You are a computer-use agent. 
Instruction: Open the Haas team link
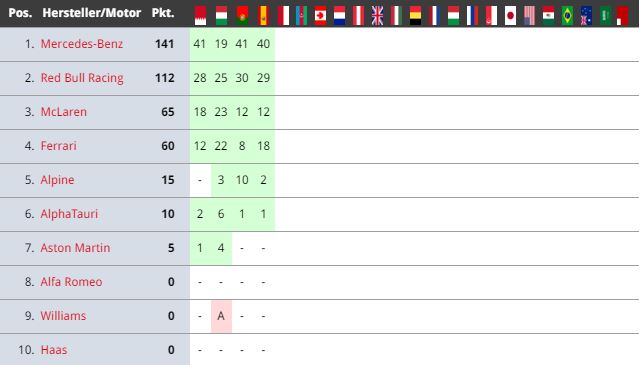coord(54,350)
